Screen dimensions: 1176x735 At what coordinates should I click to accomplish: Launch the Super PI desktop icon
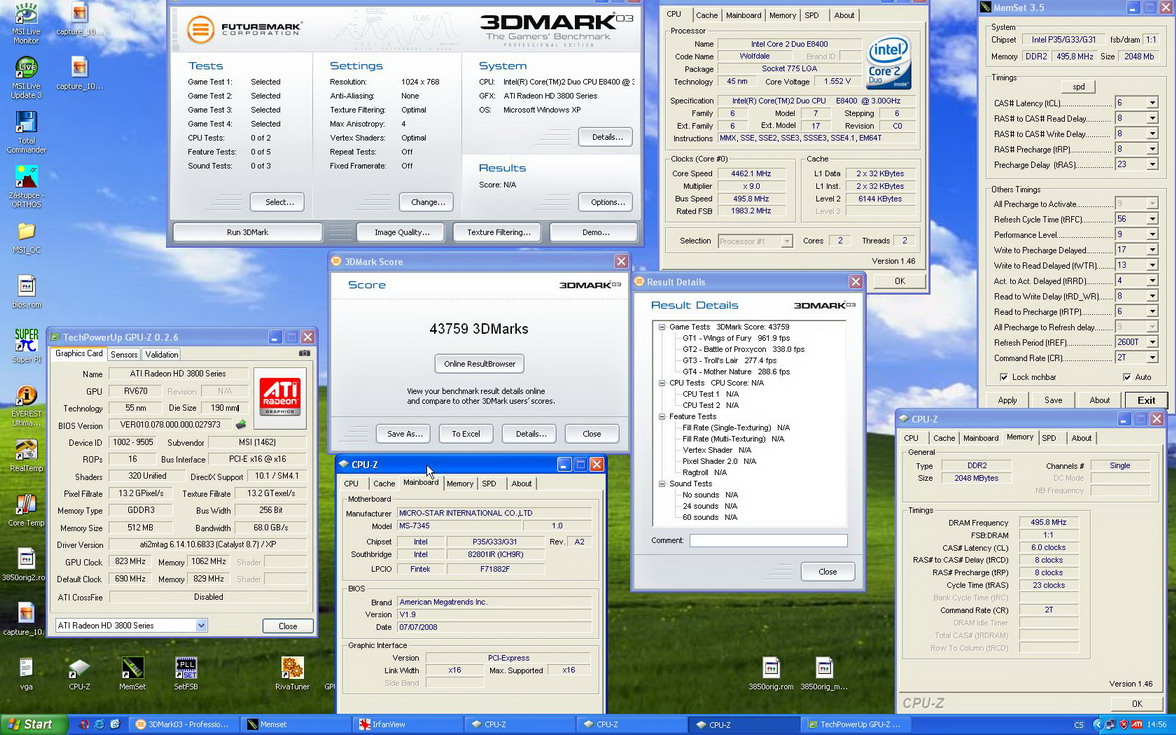click(26, 340)
